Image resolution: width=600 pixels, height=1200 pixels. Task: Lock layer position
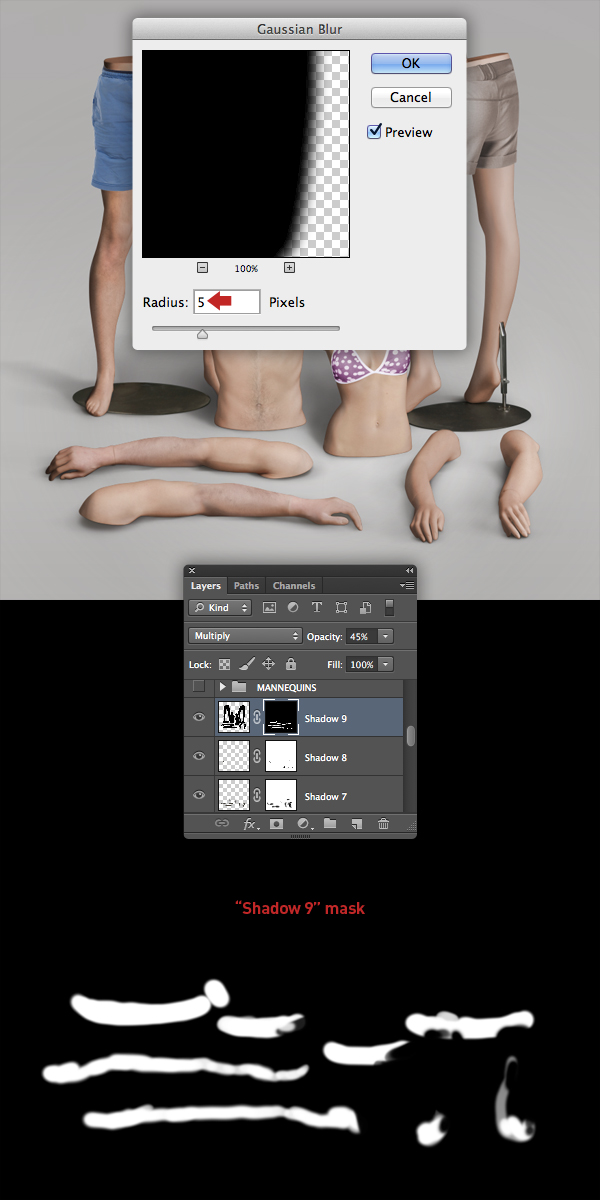(x=268, y=664)
